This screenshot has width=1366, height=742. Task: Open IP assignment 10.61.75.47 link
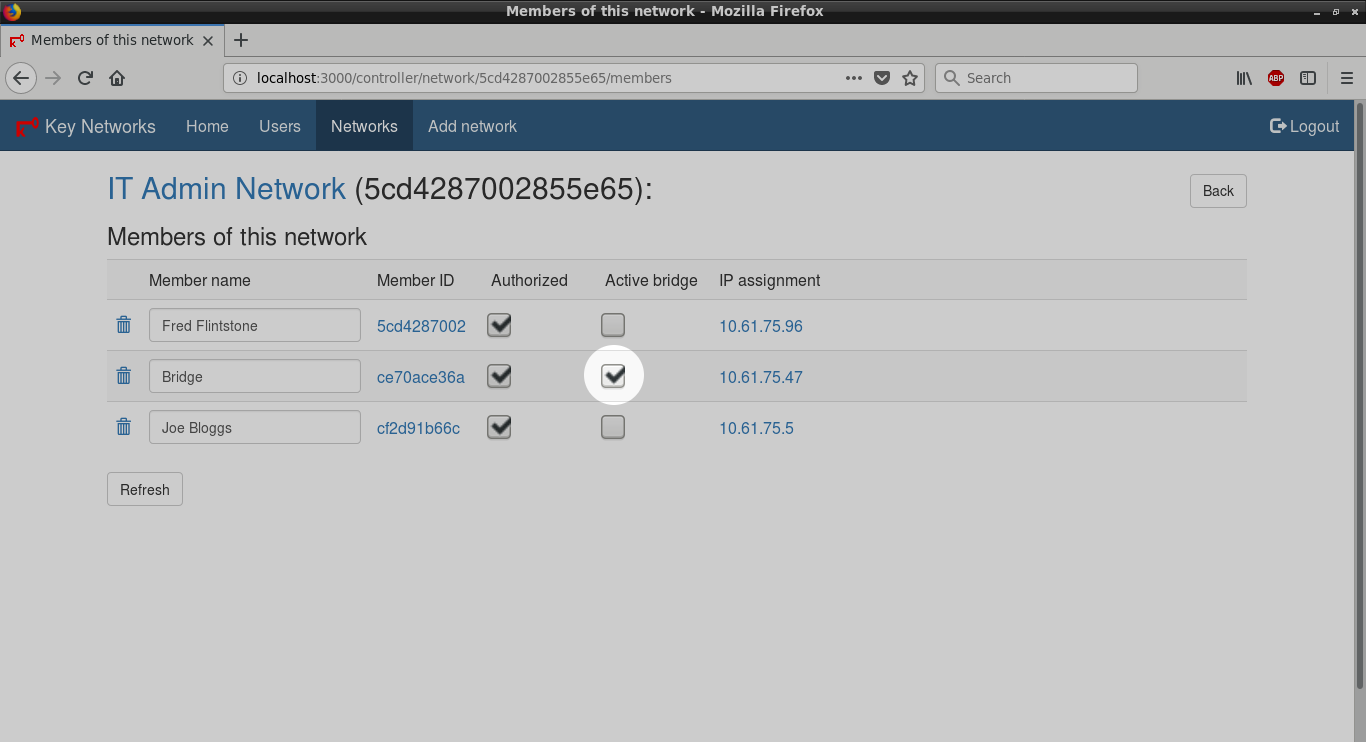(760, 377)
